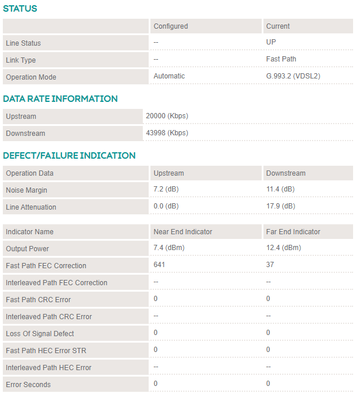The height and width of the screenshot is (400, 360).
Task: Select the Upstream 20000 Kbps value
Action: tap(167, 116)
